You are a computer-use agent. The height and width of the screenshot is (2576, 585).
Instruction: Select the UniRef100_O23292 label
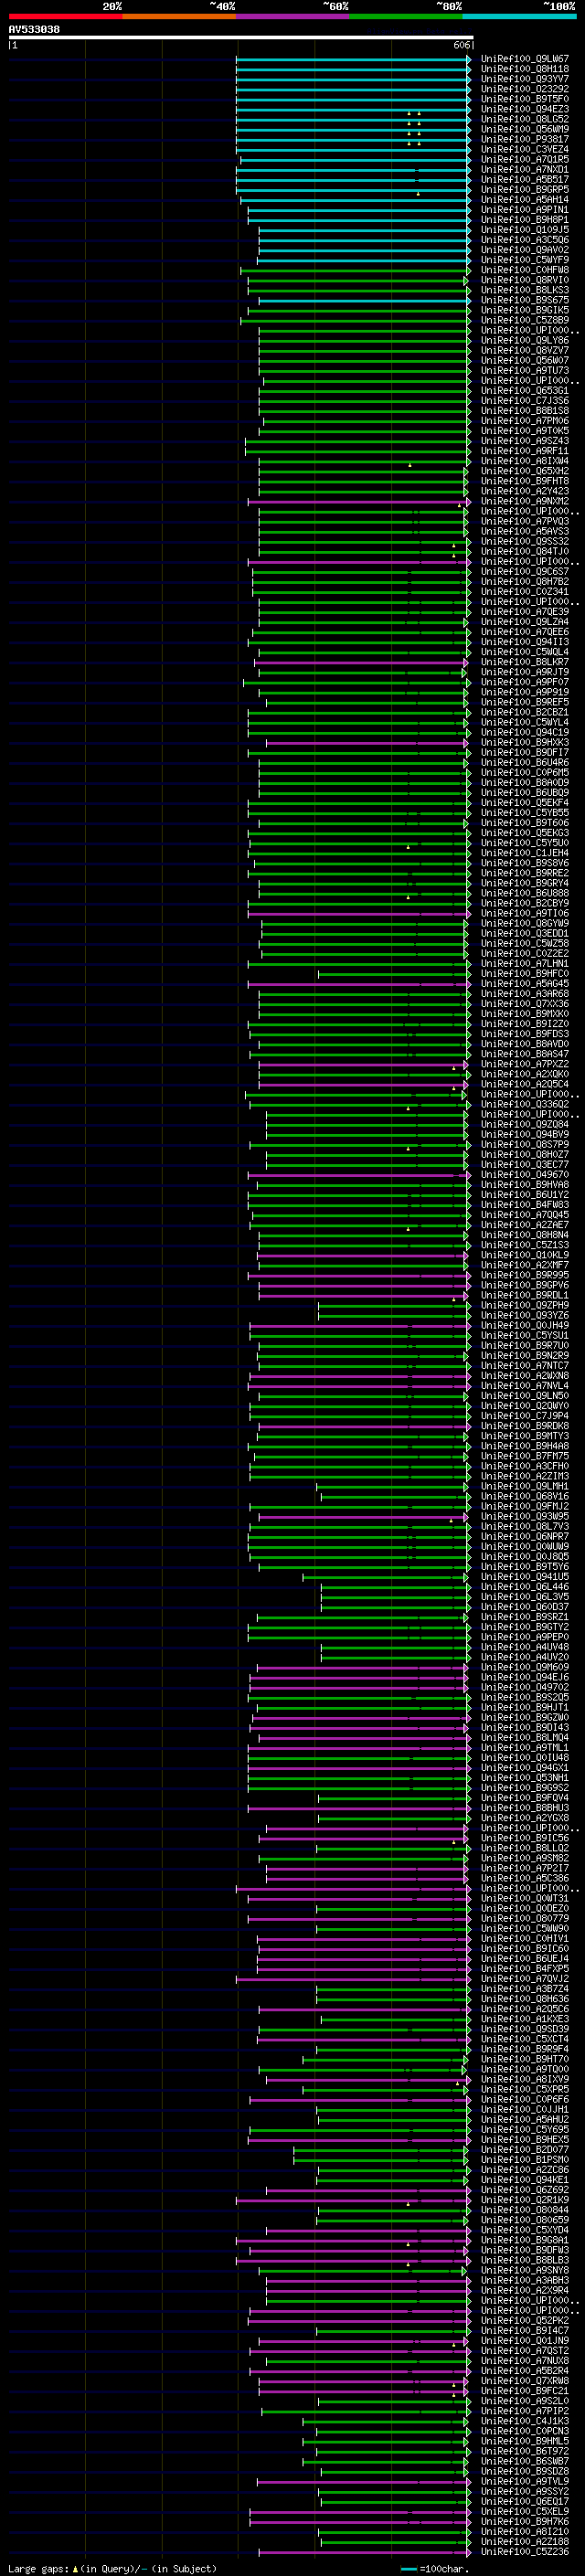525,89
